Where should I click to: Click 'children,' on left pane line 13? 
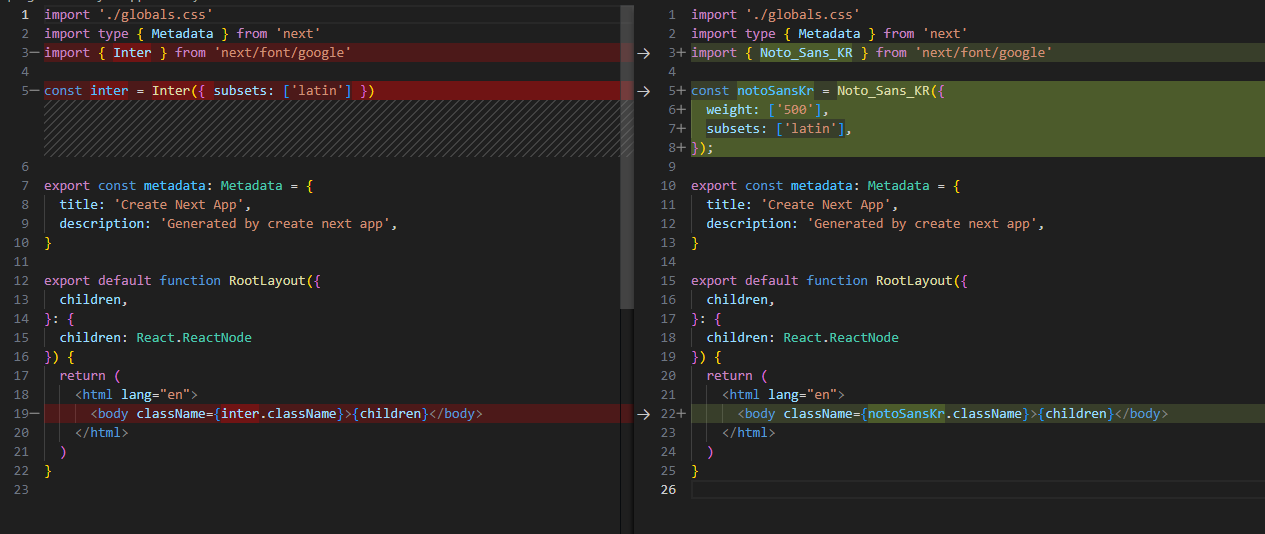tap(94, 300)
